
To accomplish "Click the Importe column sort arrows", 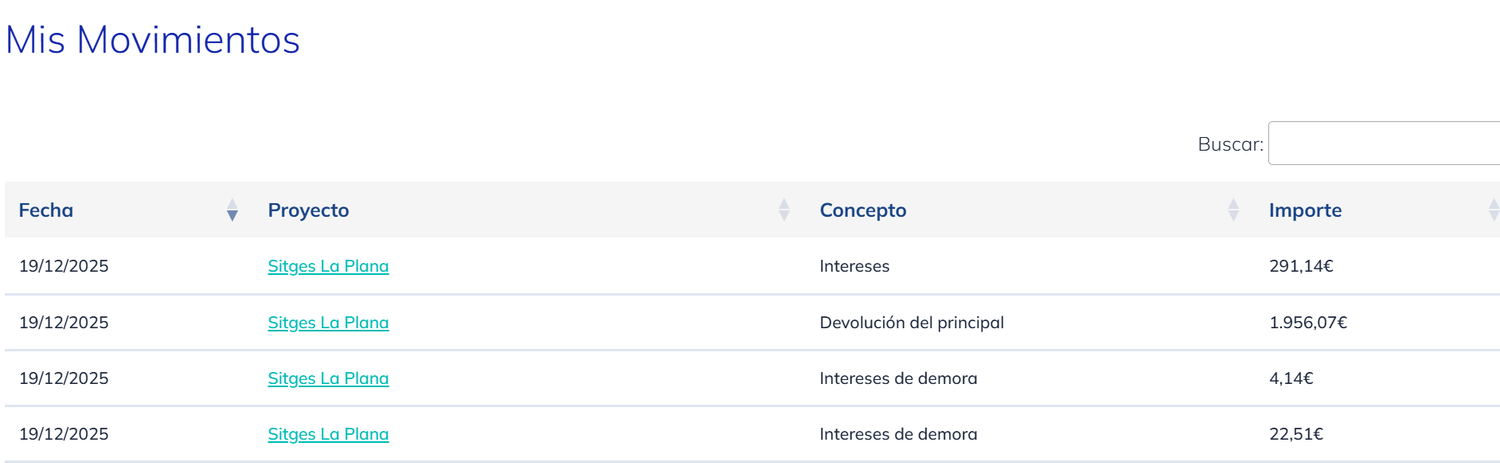I will [1493, 210].
